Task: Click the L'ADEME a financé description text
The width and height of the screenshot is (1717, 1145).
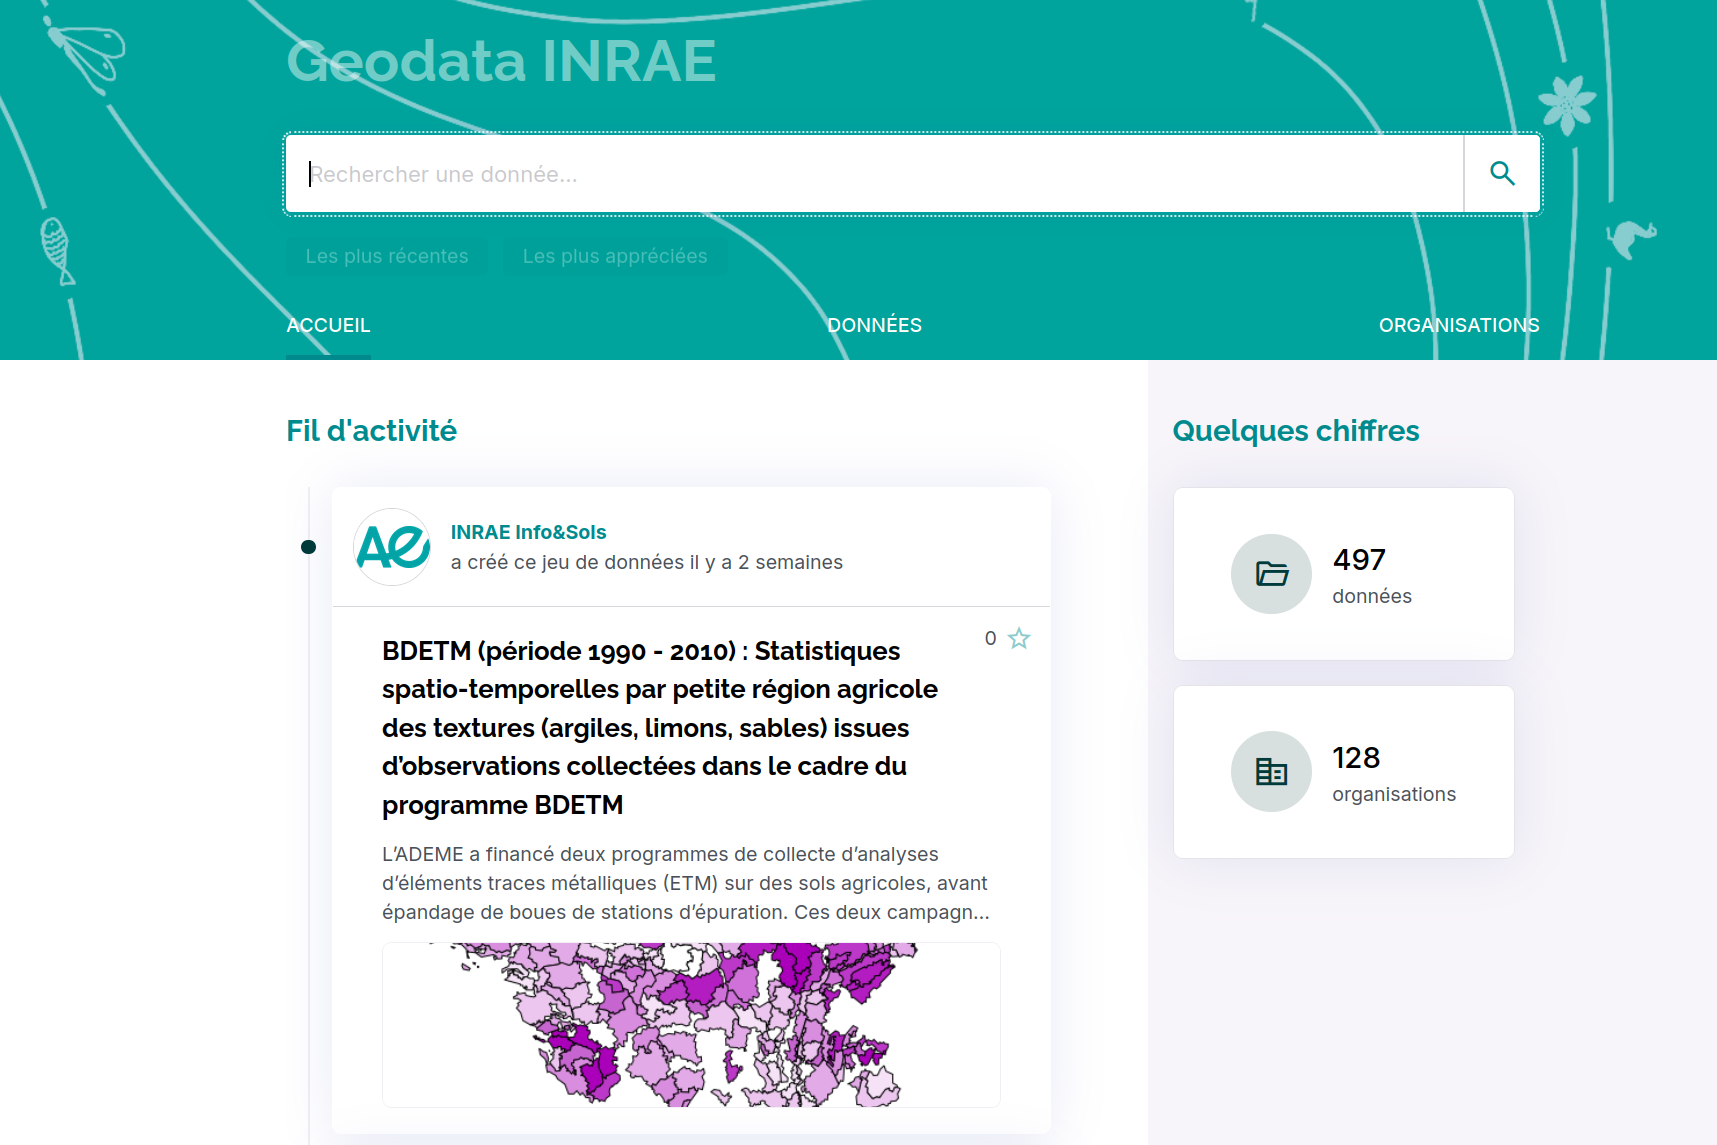Action: [x=686, y=883]
